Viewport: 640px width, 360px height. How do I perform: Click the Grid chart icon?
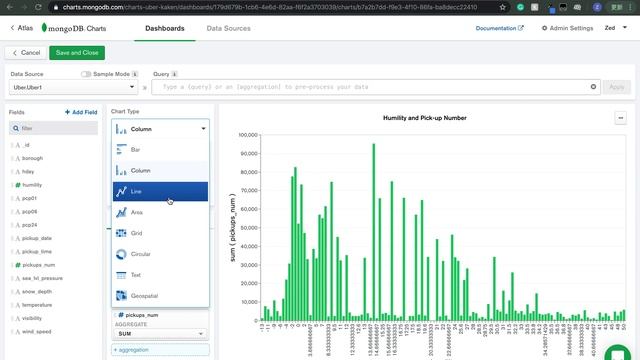(121, 233)
